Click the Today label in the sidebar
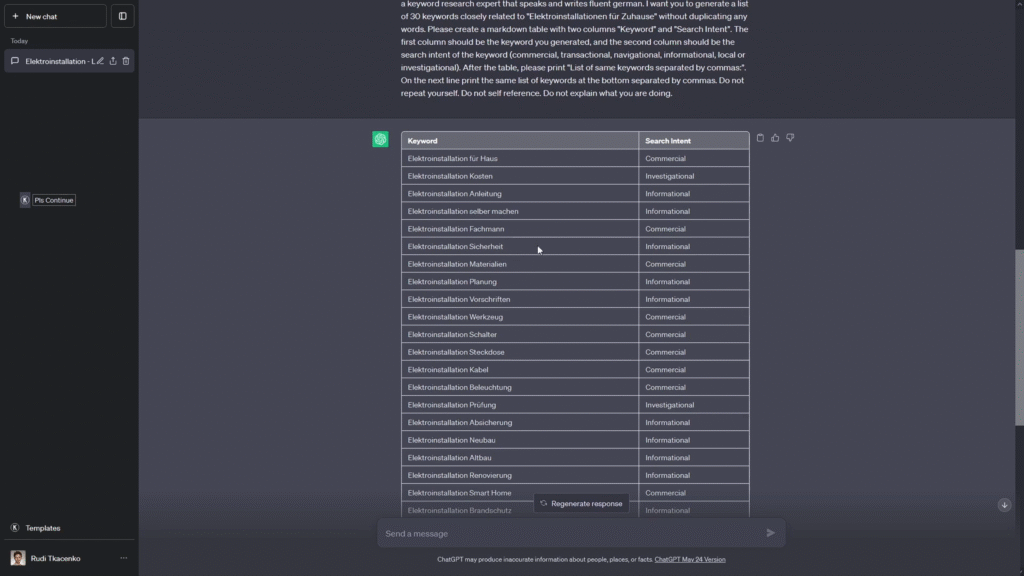The width and height of the screenshot is (1024, 576). pyautogui.click(x=19, y=41)
